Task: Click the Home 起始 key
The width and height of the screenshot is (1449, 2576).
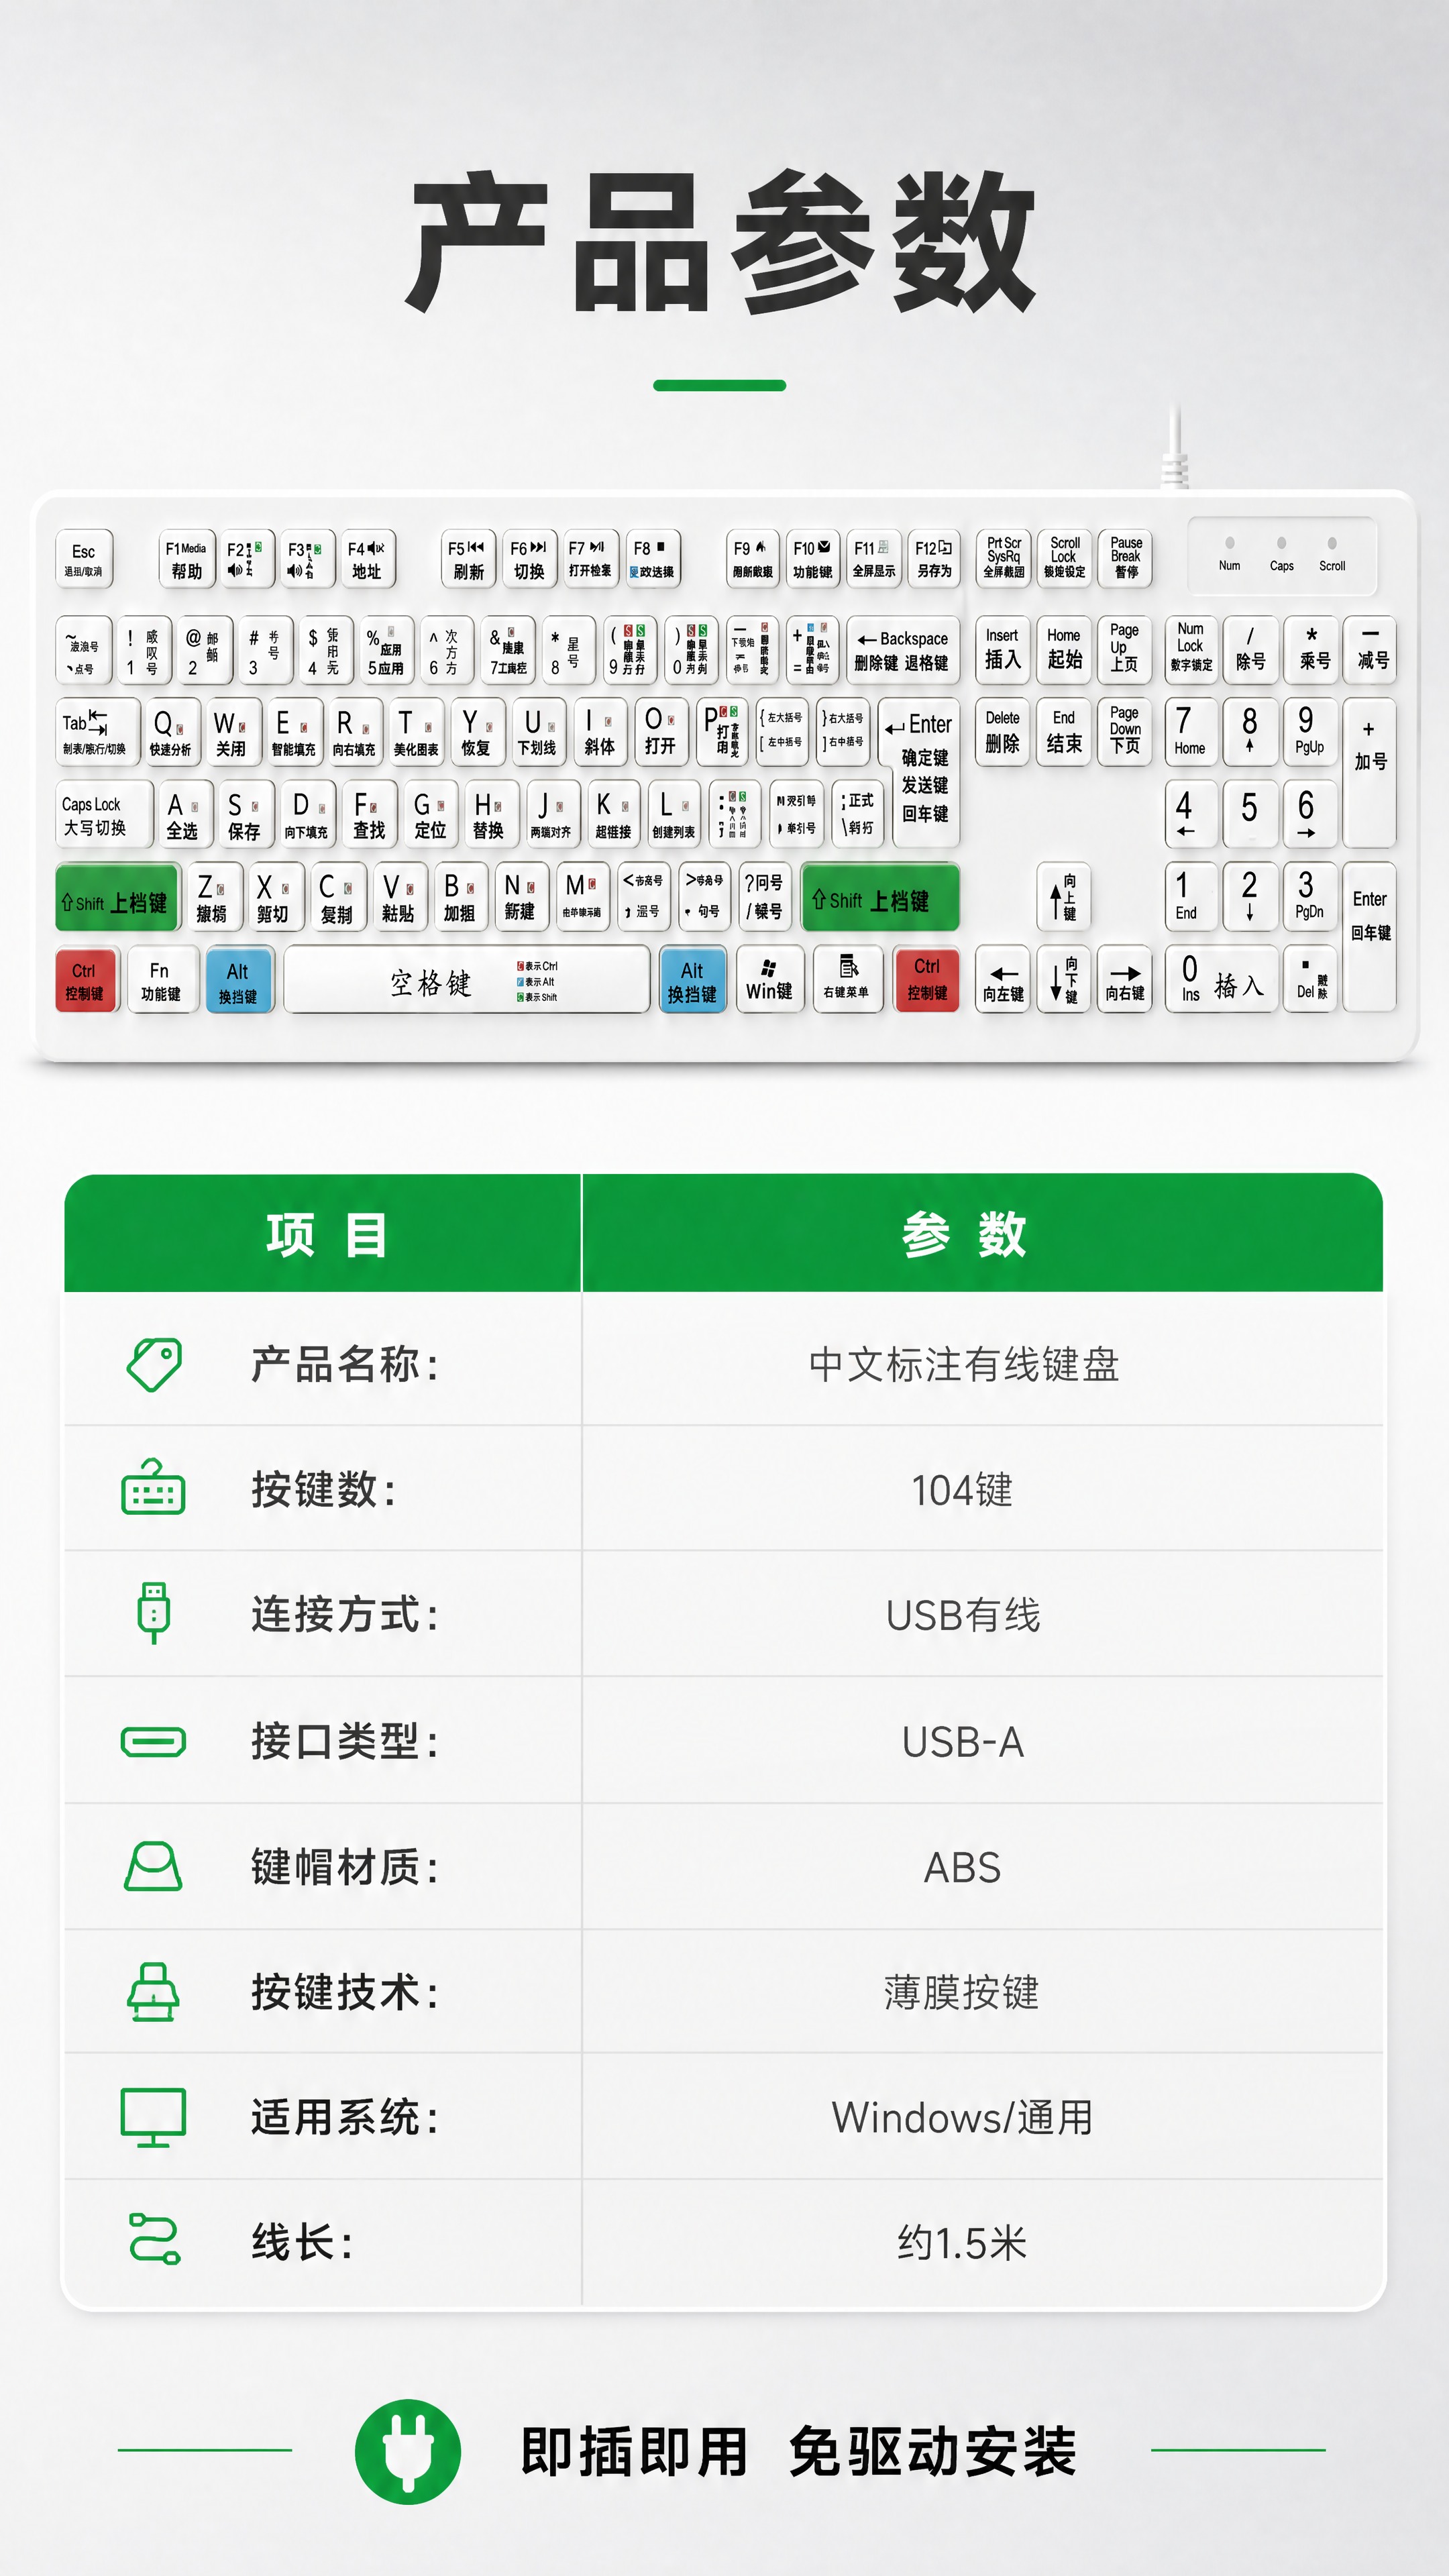Action: (1063, 650)
